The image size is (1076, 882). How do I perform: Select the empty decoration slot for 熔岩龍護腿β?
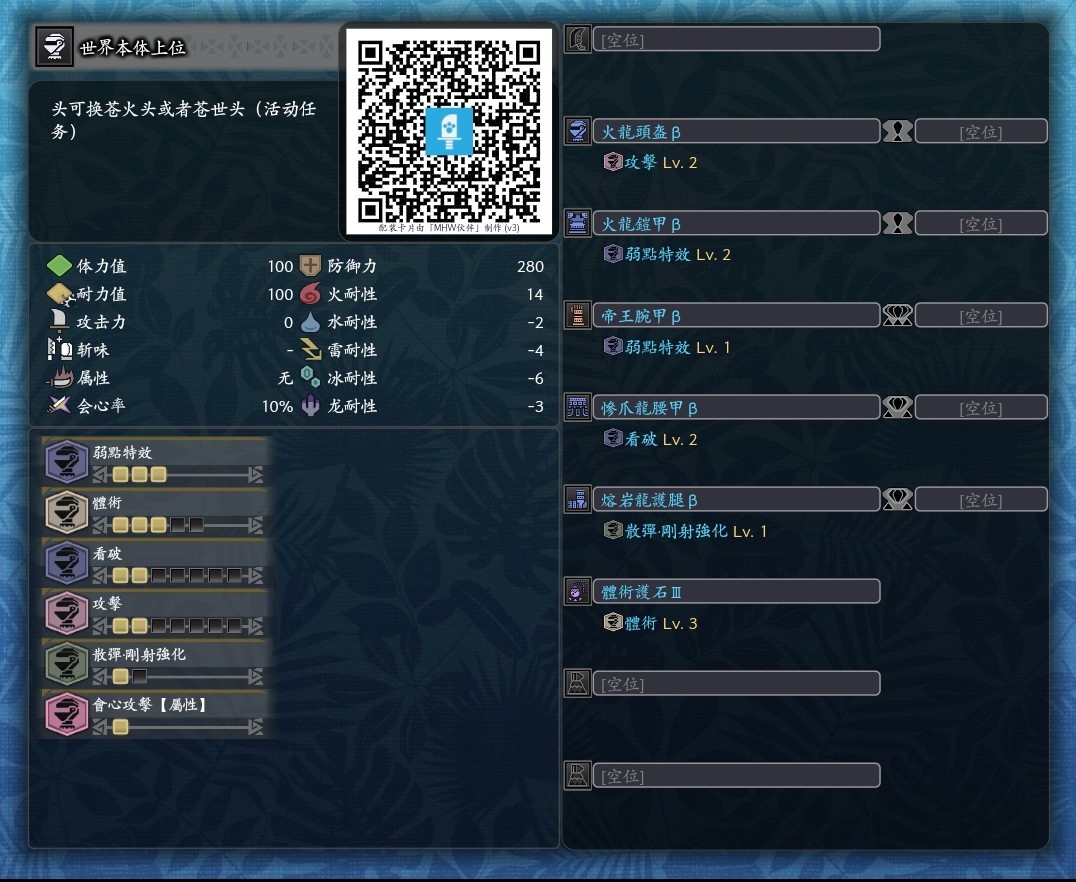click(981, 499)
